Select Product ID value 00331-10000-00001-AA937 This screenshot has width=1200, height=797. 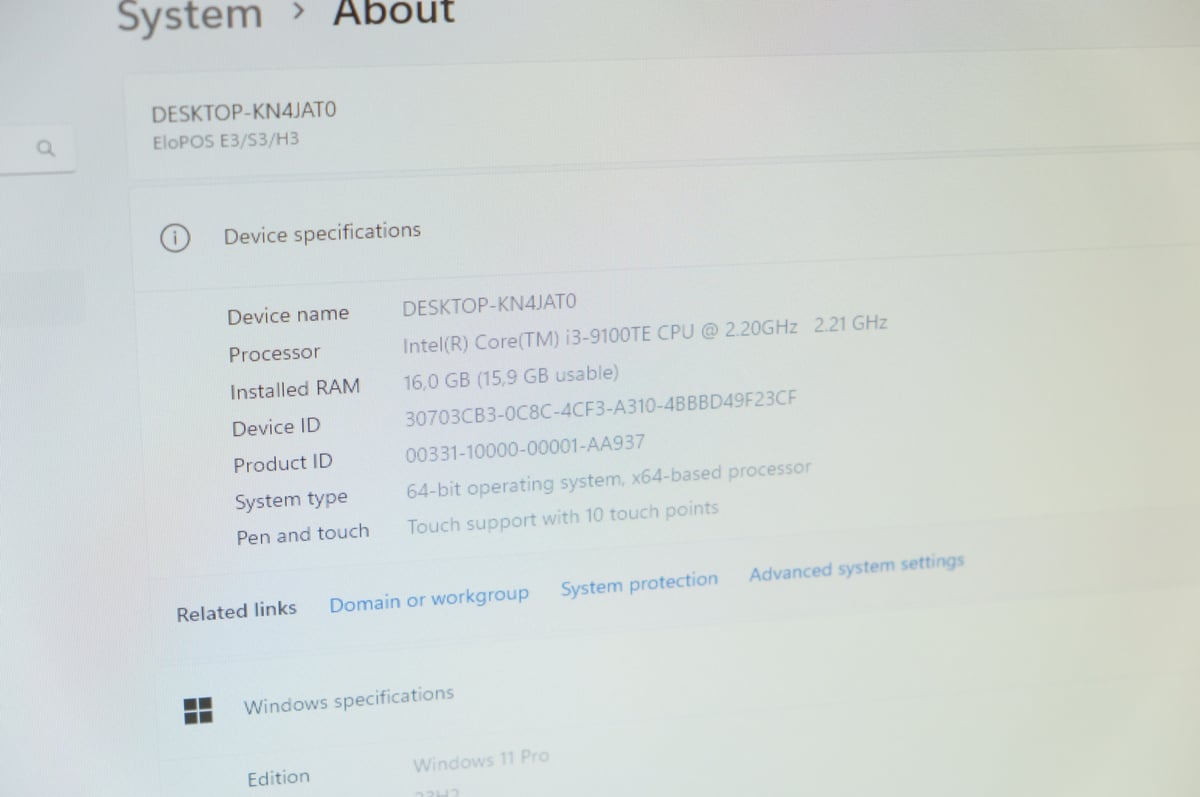(x=525, y=449)
